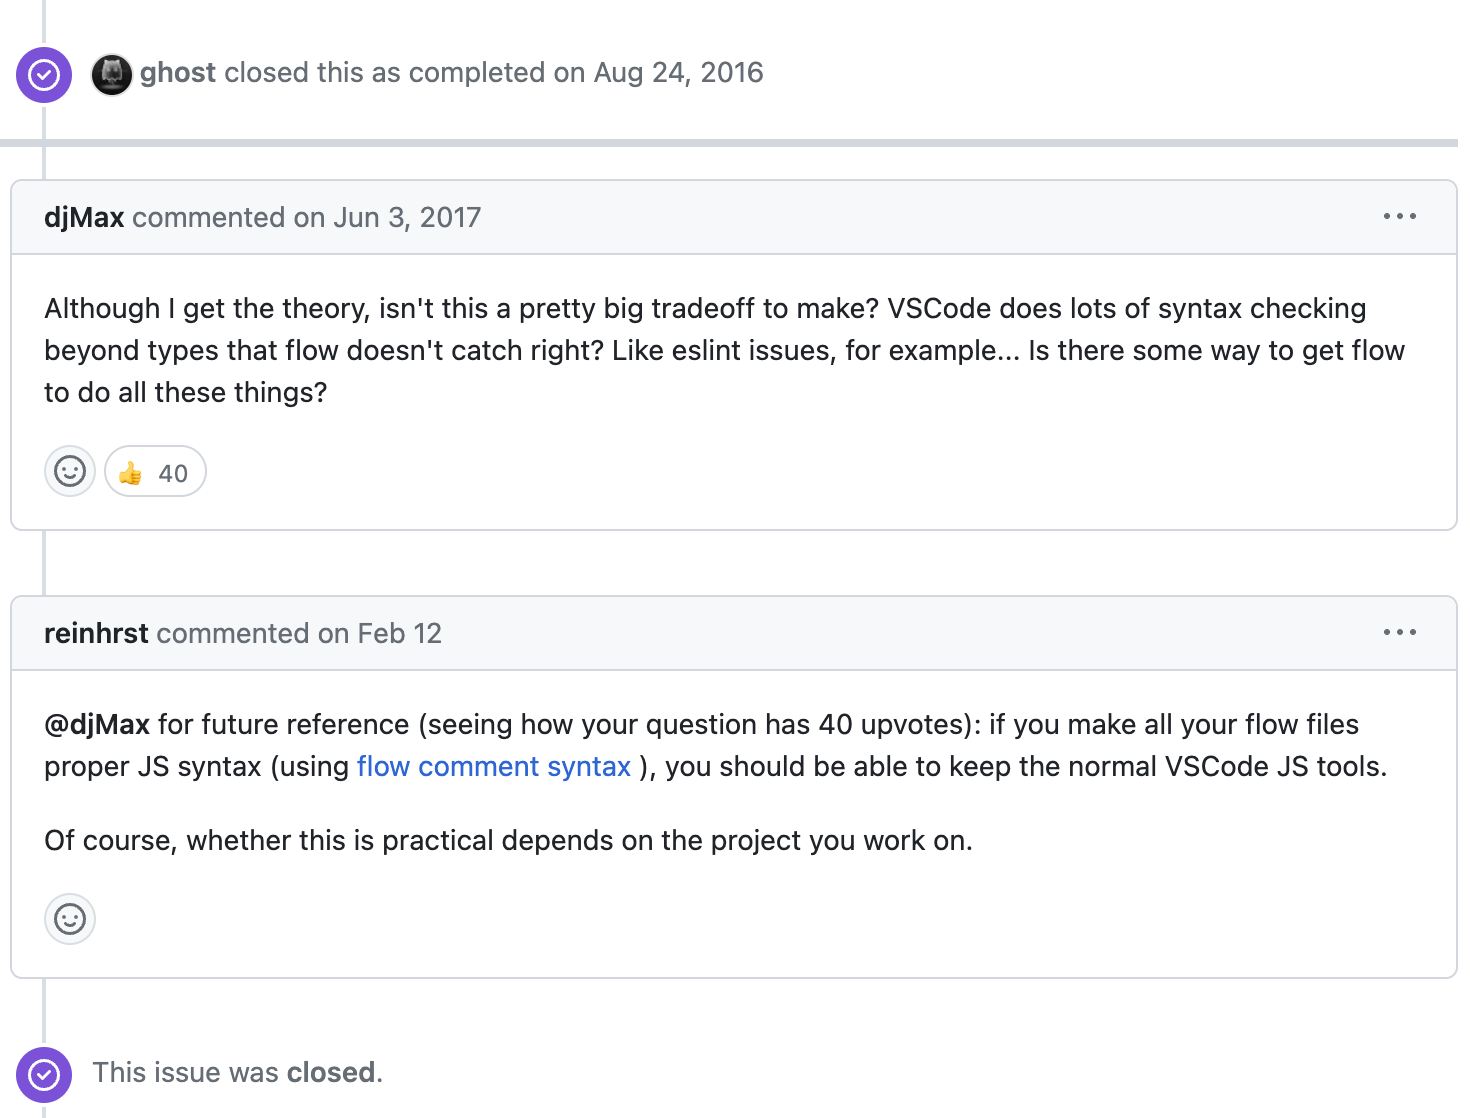Click the @djMax mention in reinhrst's comment
Viewport: 1470px width, 1118px height.
tap(97, 724)
